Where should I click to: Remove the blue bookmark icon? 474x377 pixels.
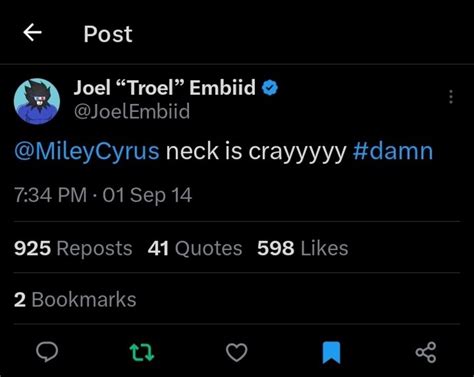[332, 353]
